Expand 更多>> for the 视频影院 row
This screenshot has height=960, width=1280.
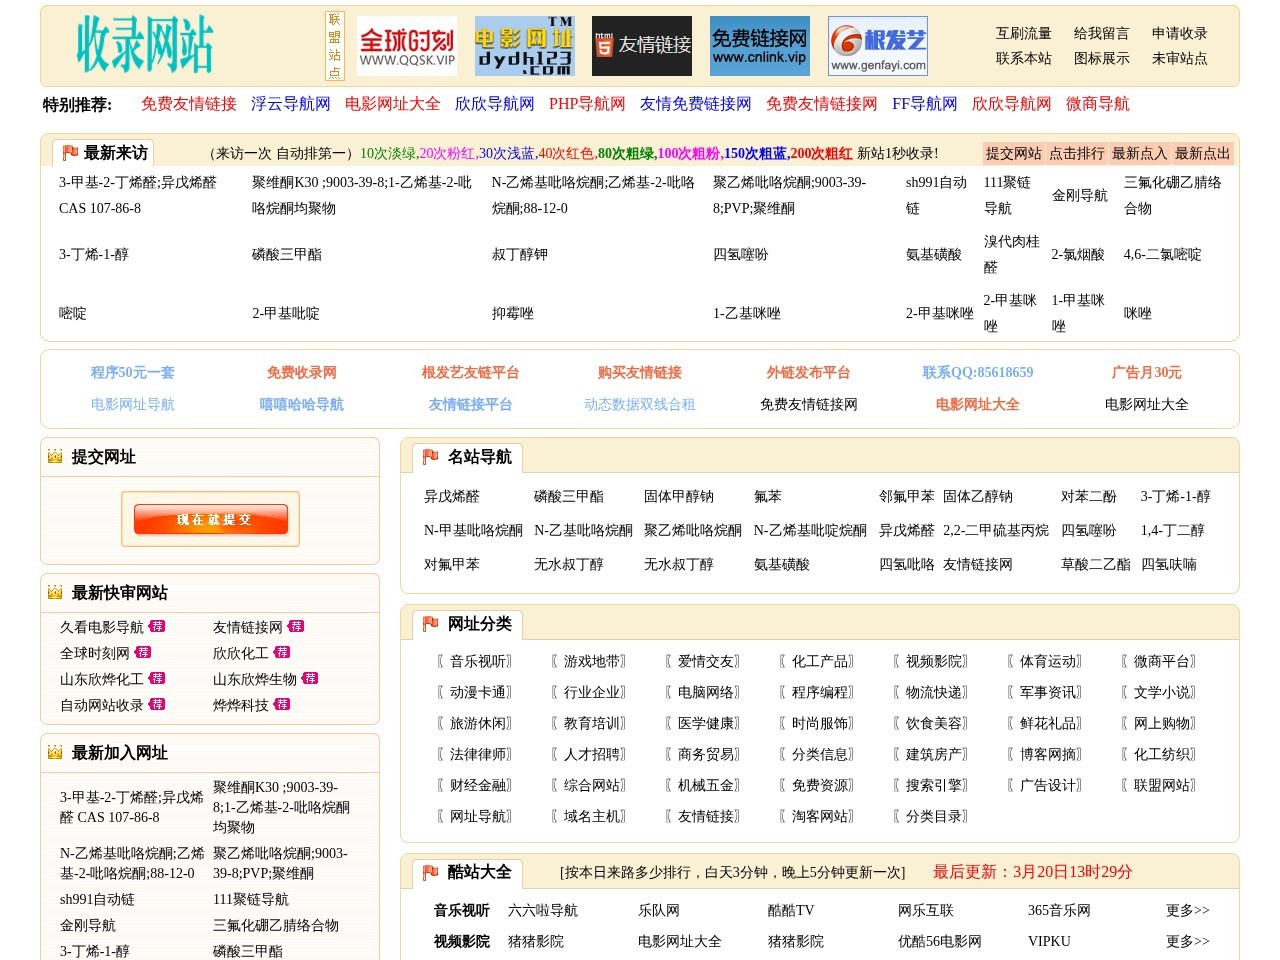[1187, 941]
